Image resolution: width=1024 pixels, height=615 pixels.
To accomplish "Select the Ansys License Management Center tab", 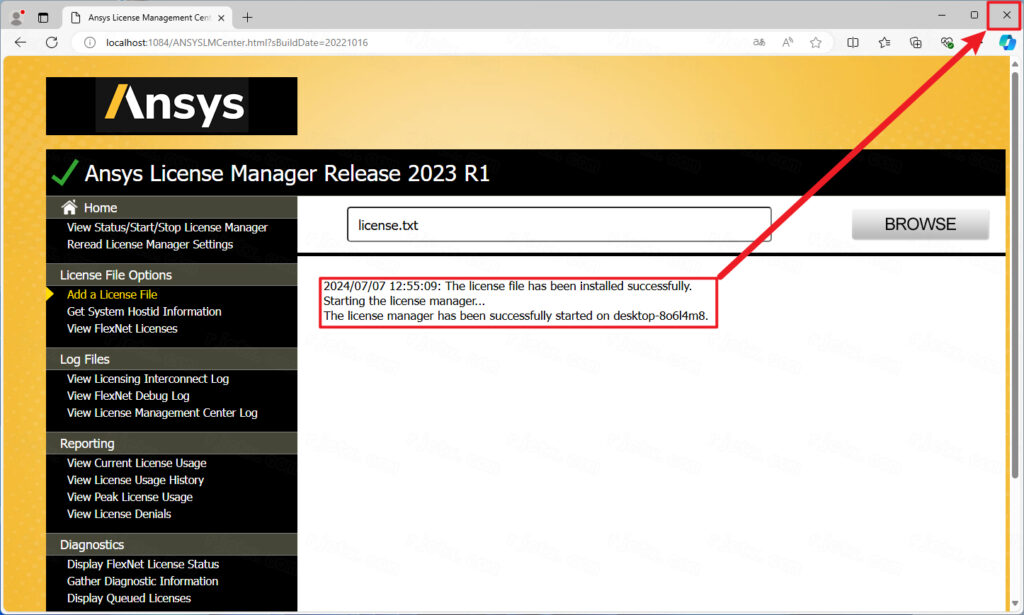I will point(148,18).
